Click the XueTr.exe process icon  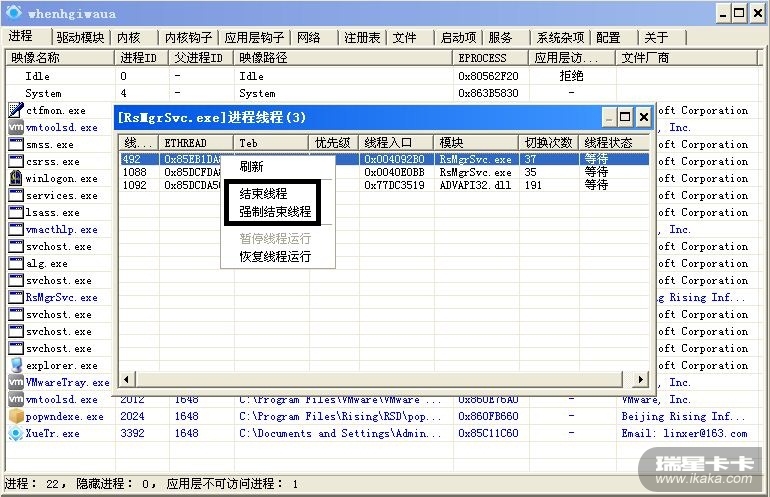[16, 433]
